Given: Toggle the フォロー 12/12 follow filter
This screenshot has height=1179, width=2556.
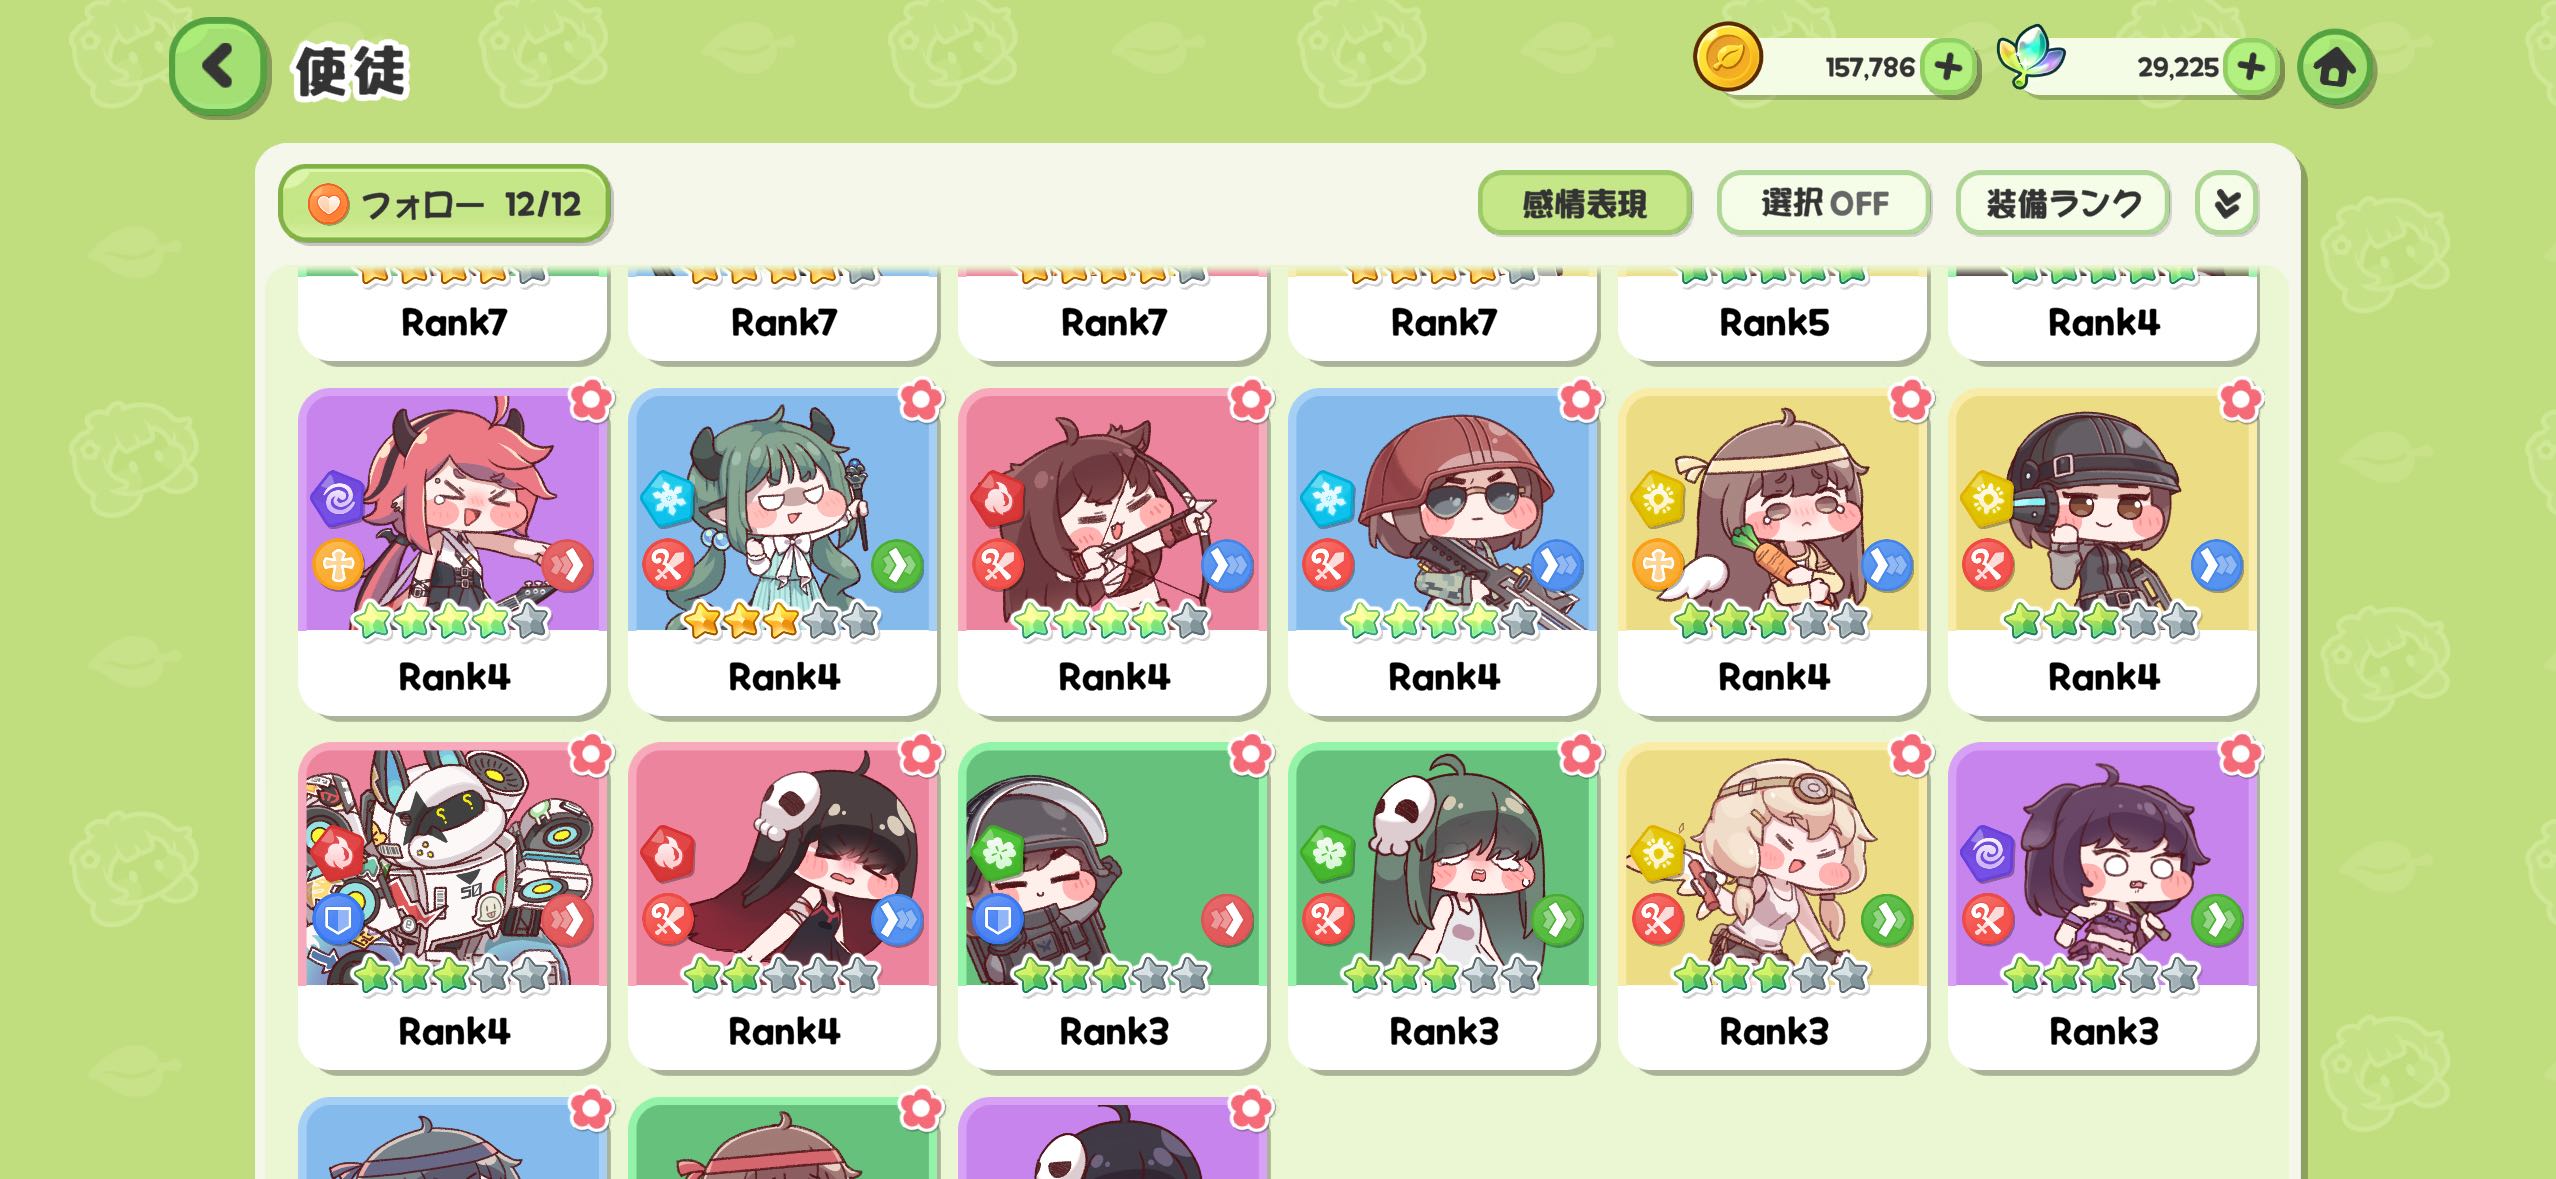Looking at the screenshot, I should click(x=444, y=204).
